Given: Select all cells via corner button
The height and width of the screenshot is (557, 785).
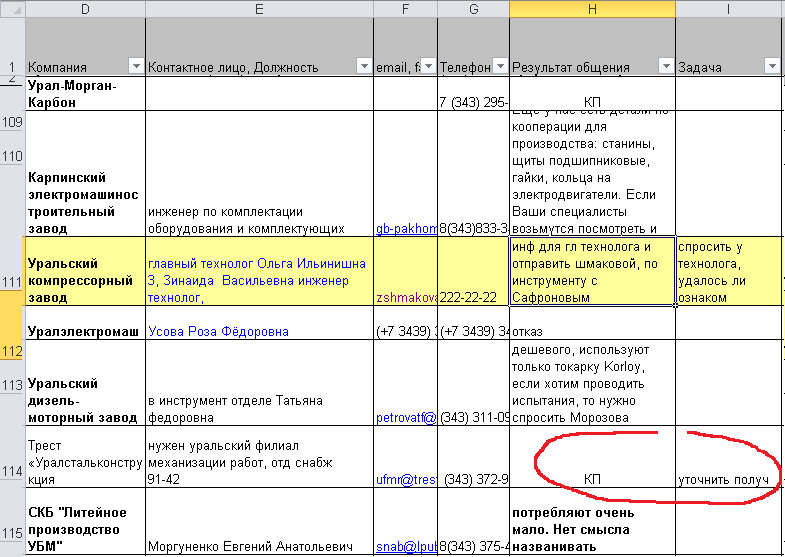Looking at the screenshot, I should tap(13, 9).
